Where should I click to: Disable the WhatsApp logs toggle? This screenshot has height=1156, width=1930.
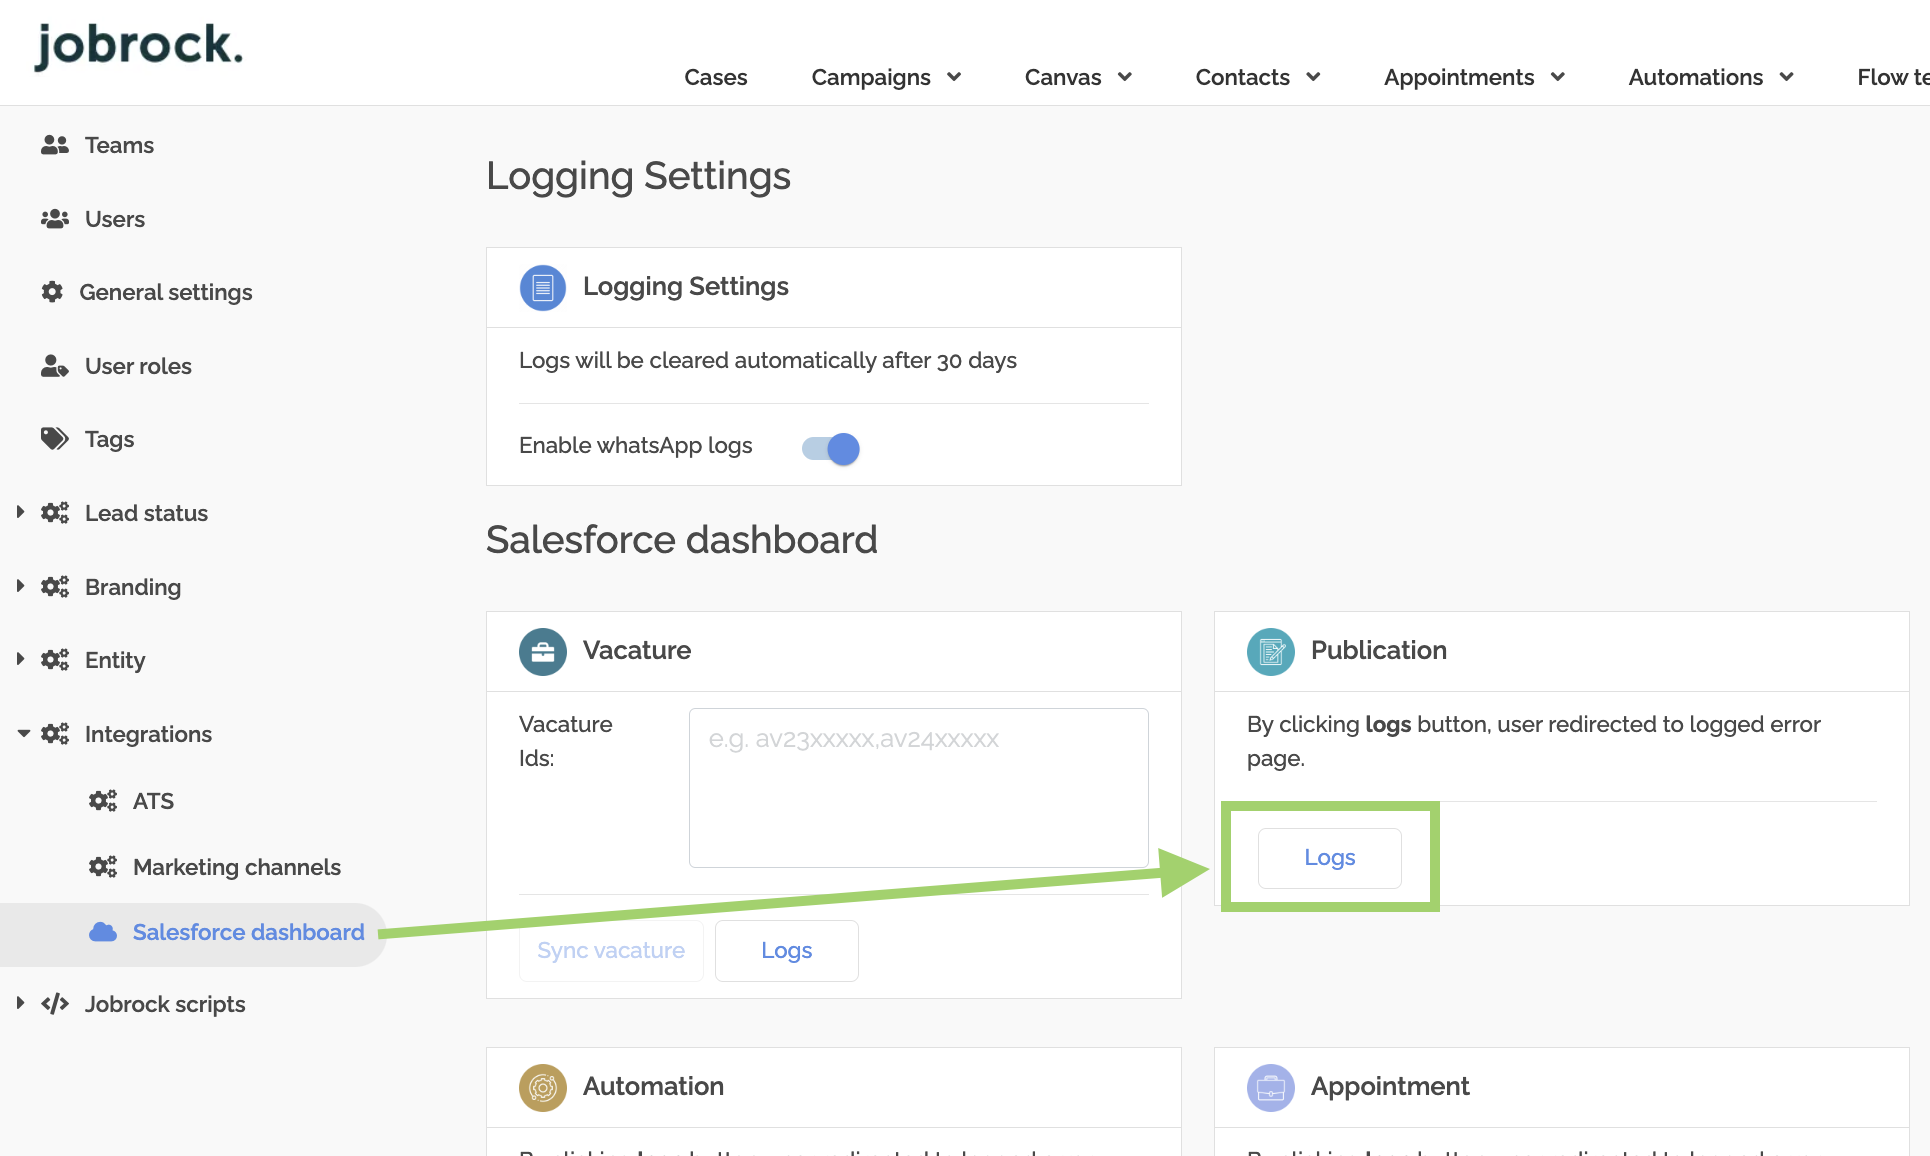tap(831, 449)
